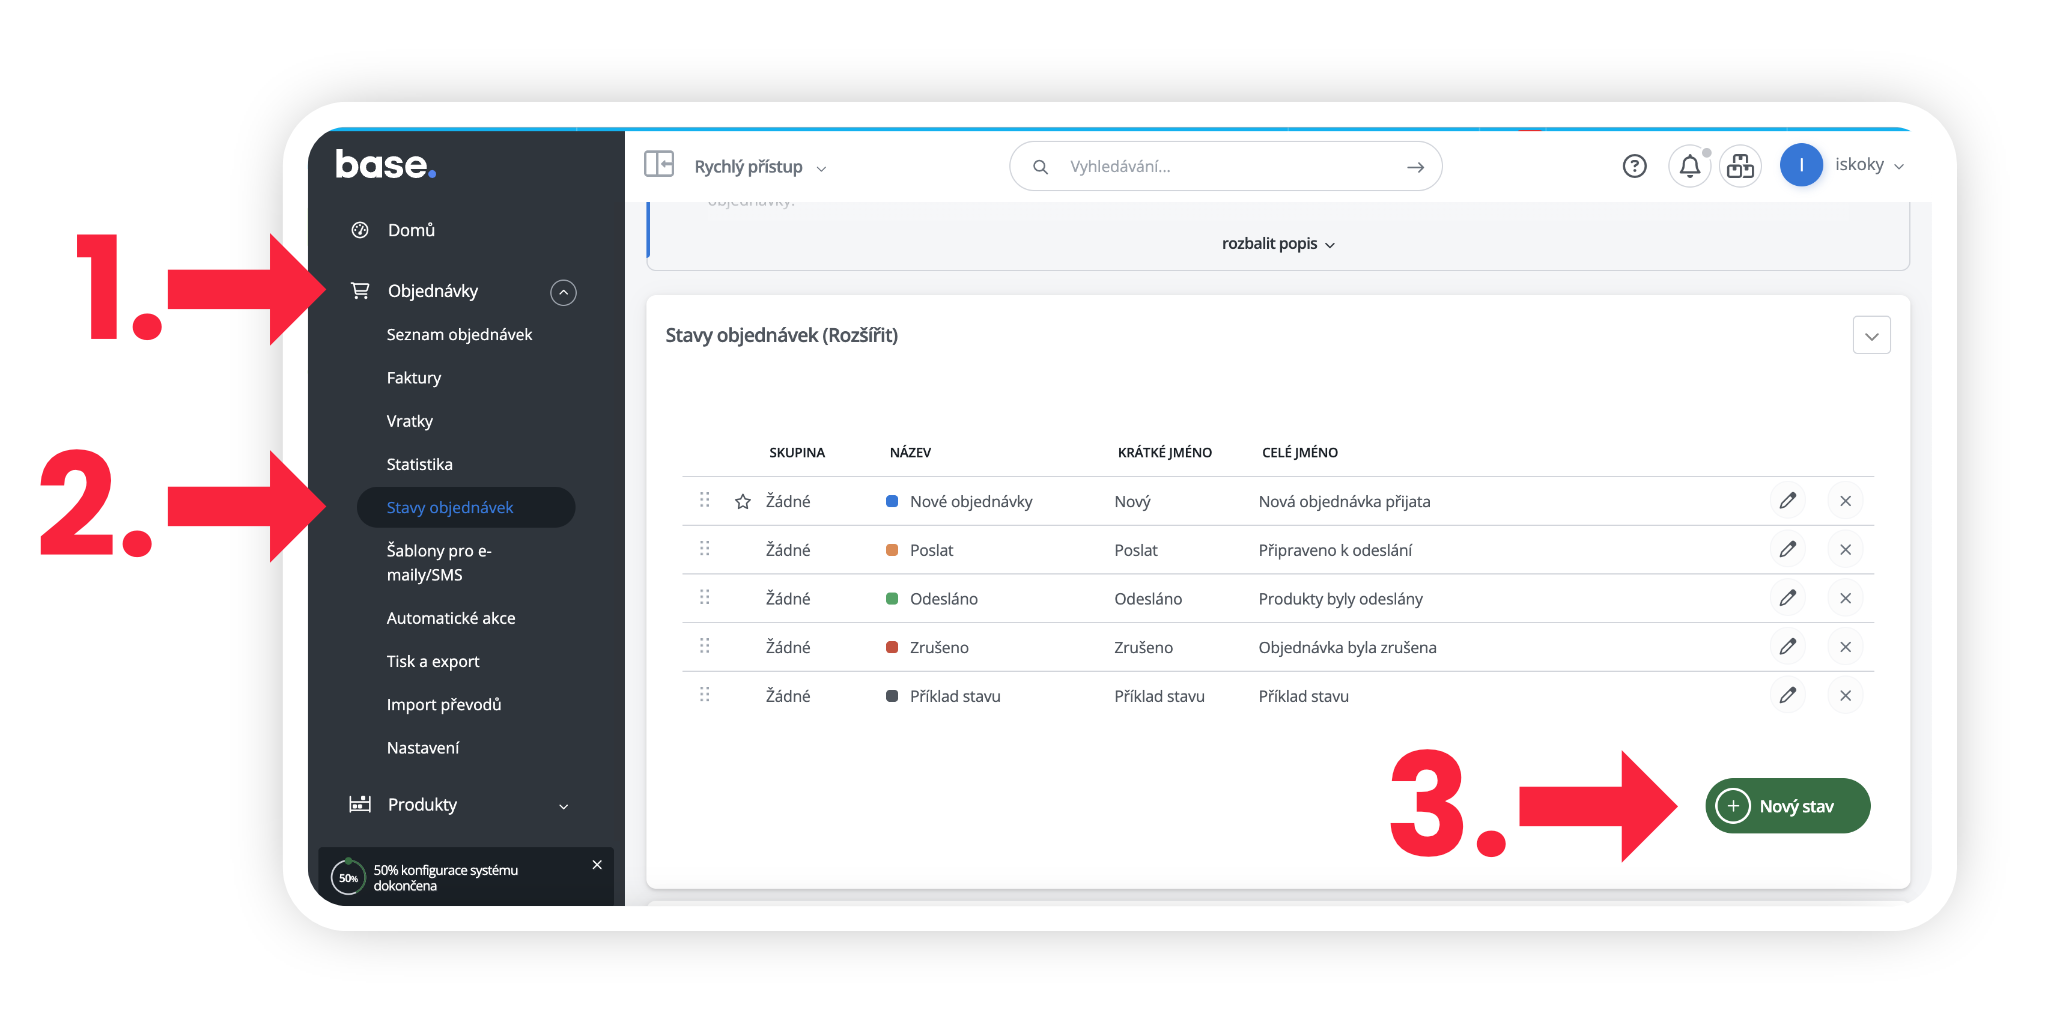Click Produkty byly odeslány text
This screenshot has width=2059, height=1033.
pos(1340,598)
